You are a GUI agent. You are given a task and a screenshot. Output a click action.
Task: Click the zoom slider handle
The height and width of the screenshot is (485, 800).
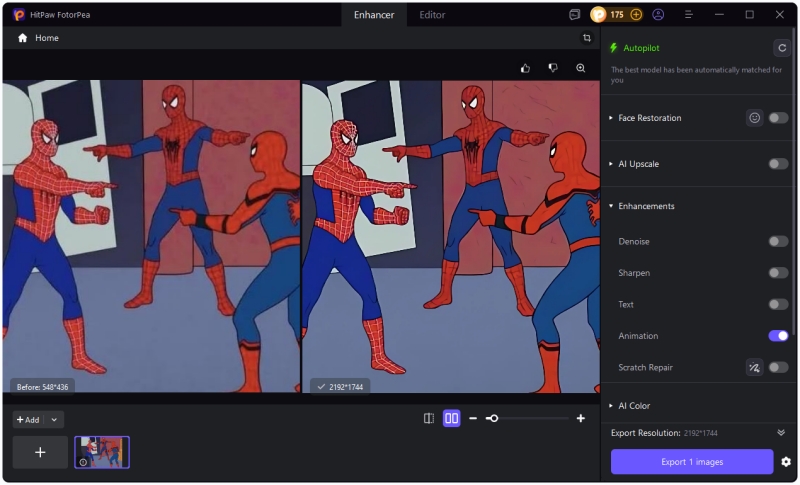point(493,418)
